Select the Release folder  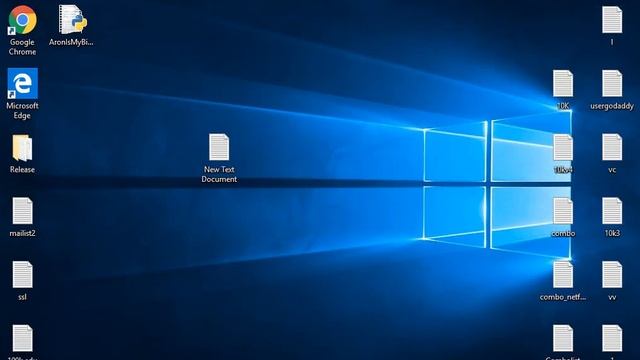[22, 148]
